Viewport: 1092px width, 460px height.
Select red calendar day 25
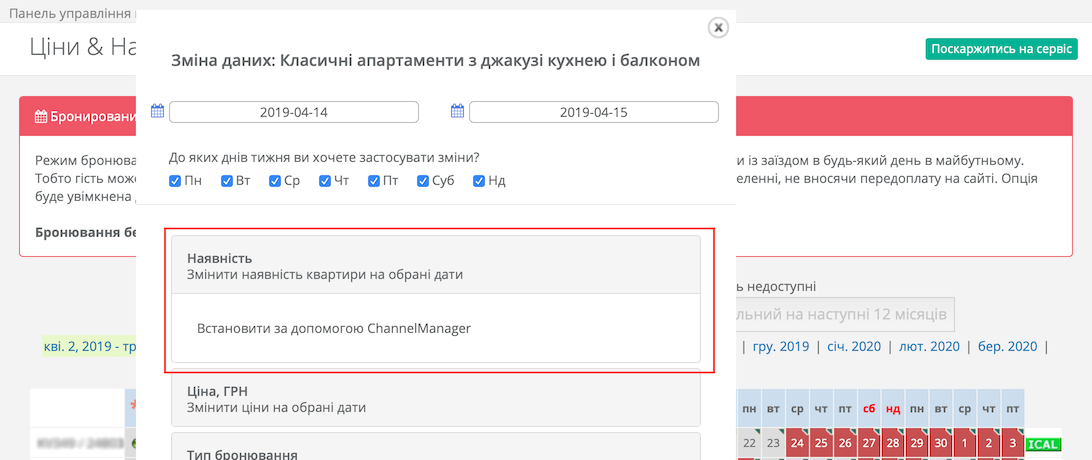click(821, 443)
